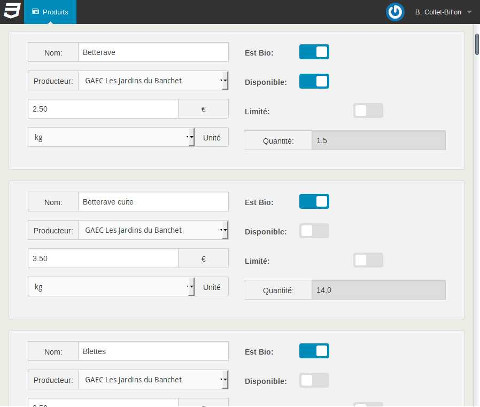Viewport: 480px width, 407px height.
Task: Click the 2.50 price field
Action: coord(103,109)
